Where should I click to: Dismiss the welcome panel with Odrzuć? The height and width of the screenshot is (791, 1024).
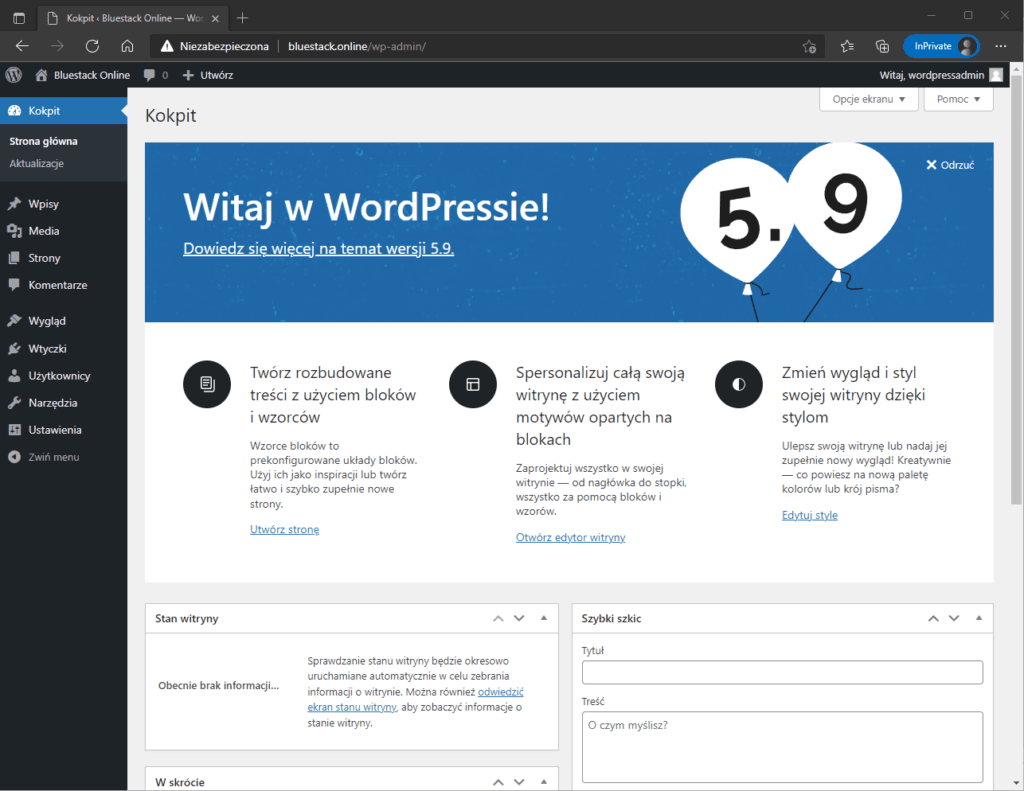(x=950, y=165)
